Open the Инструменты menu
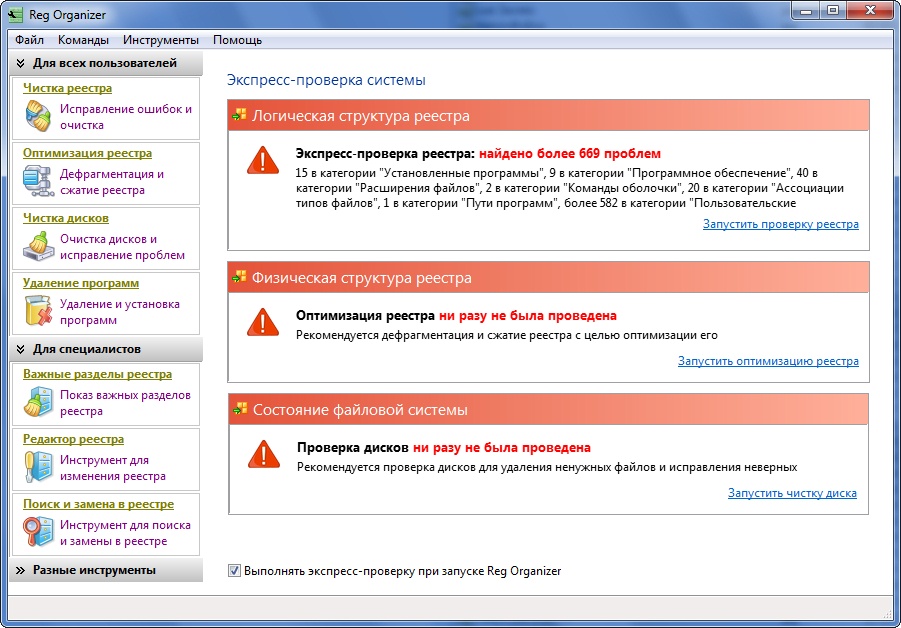 [x=161, y=40]
